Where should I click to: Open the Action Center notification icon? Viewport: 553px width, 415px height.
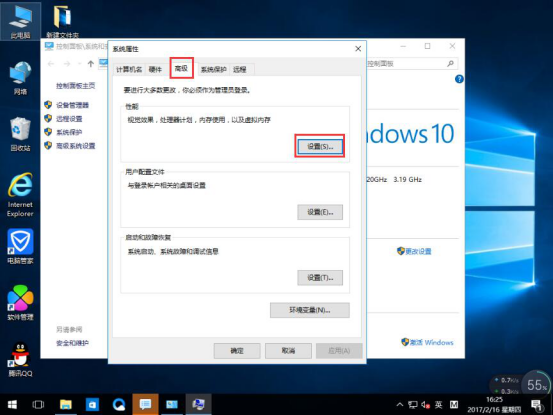point(537,405)
